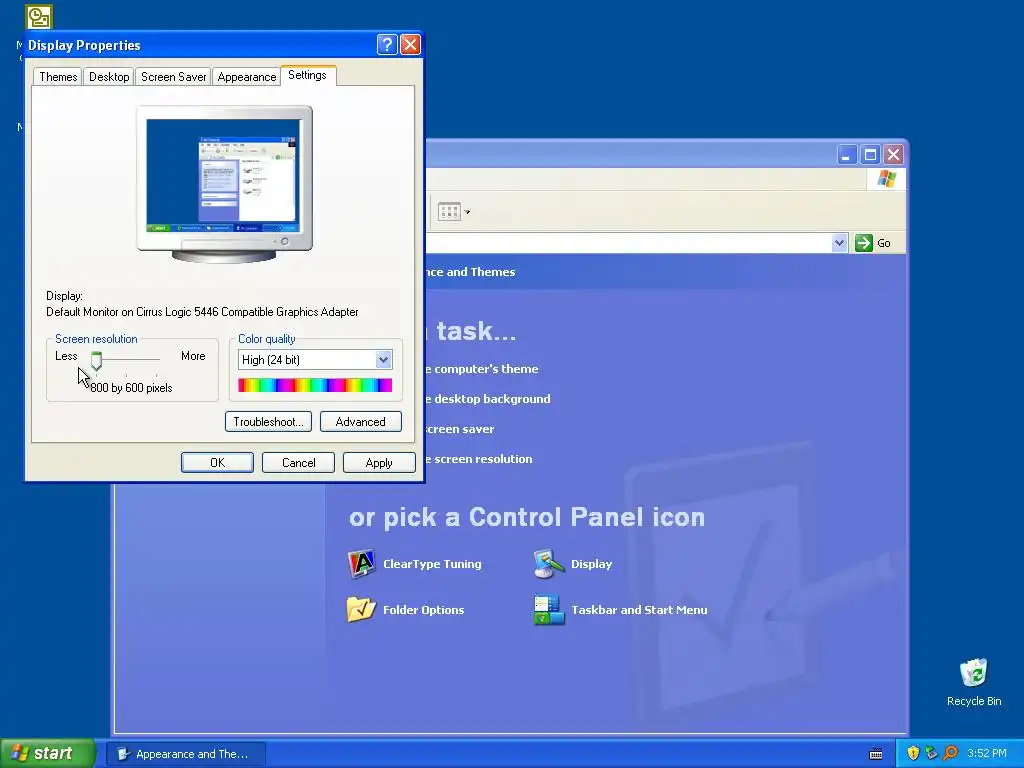Click the Safely Remove Hardware tray icon
This screenshot has height=768, width=1024.
point(931,753)
